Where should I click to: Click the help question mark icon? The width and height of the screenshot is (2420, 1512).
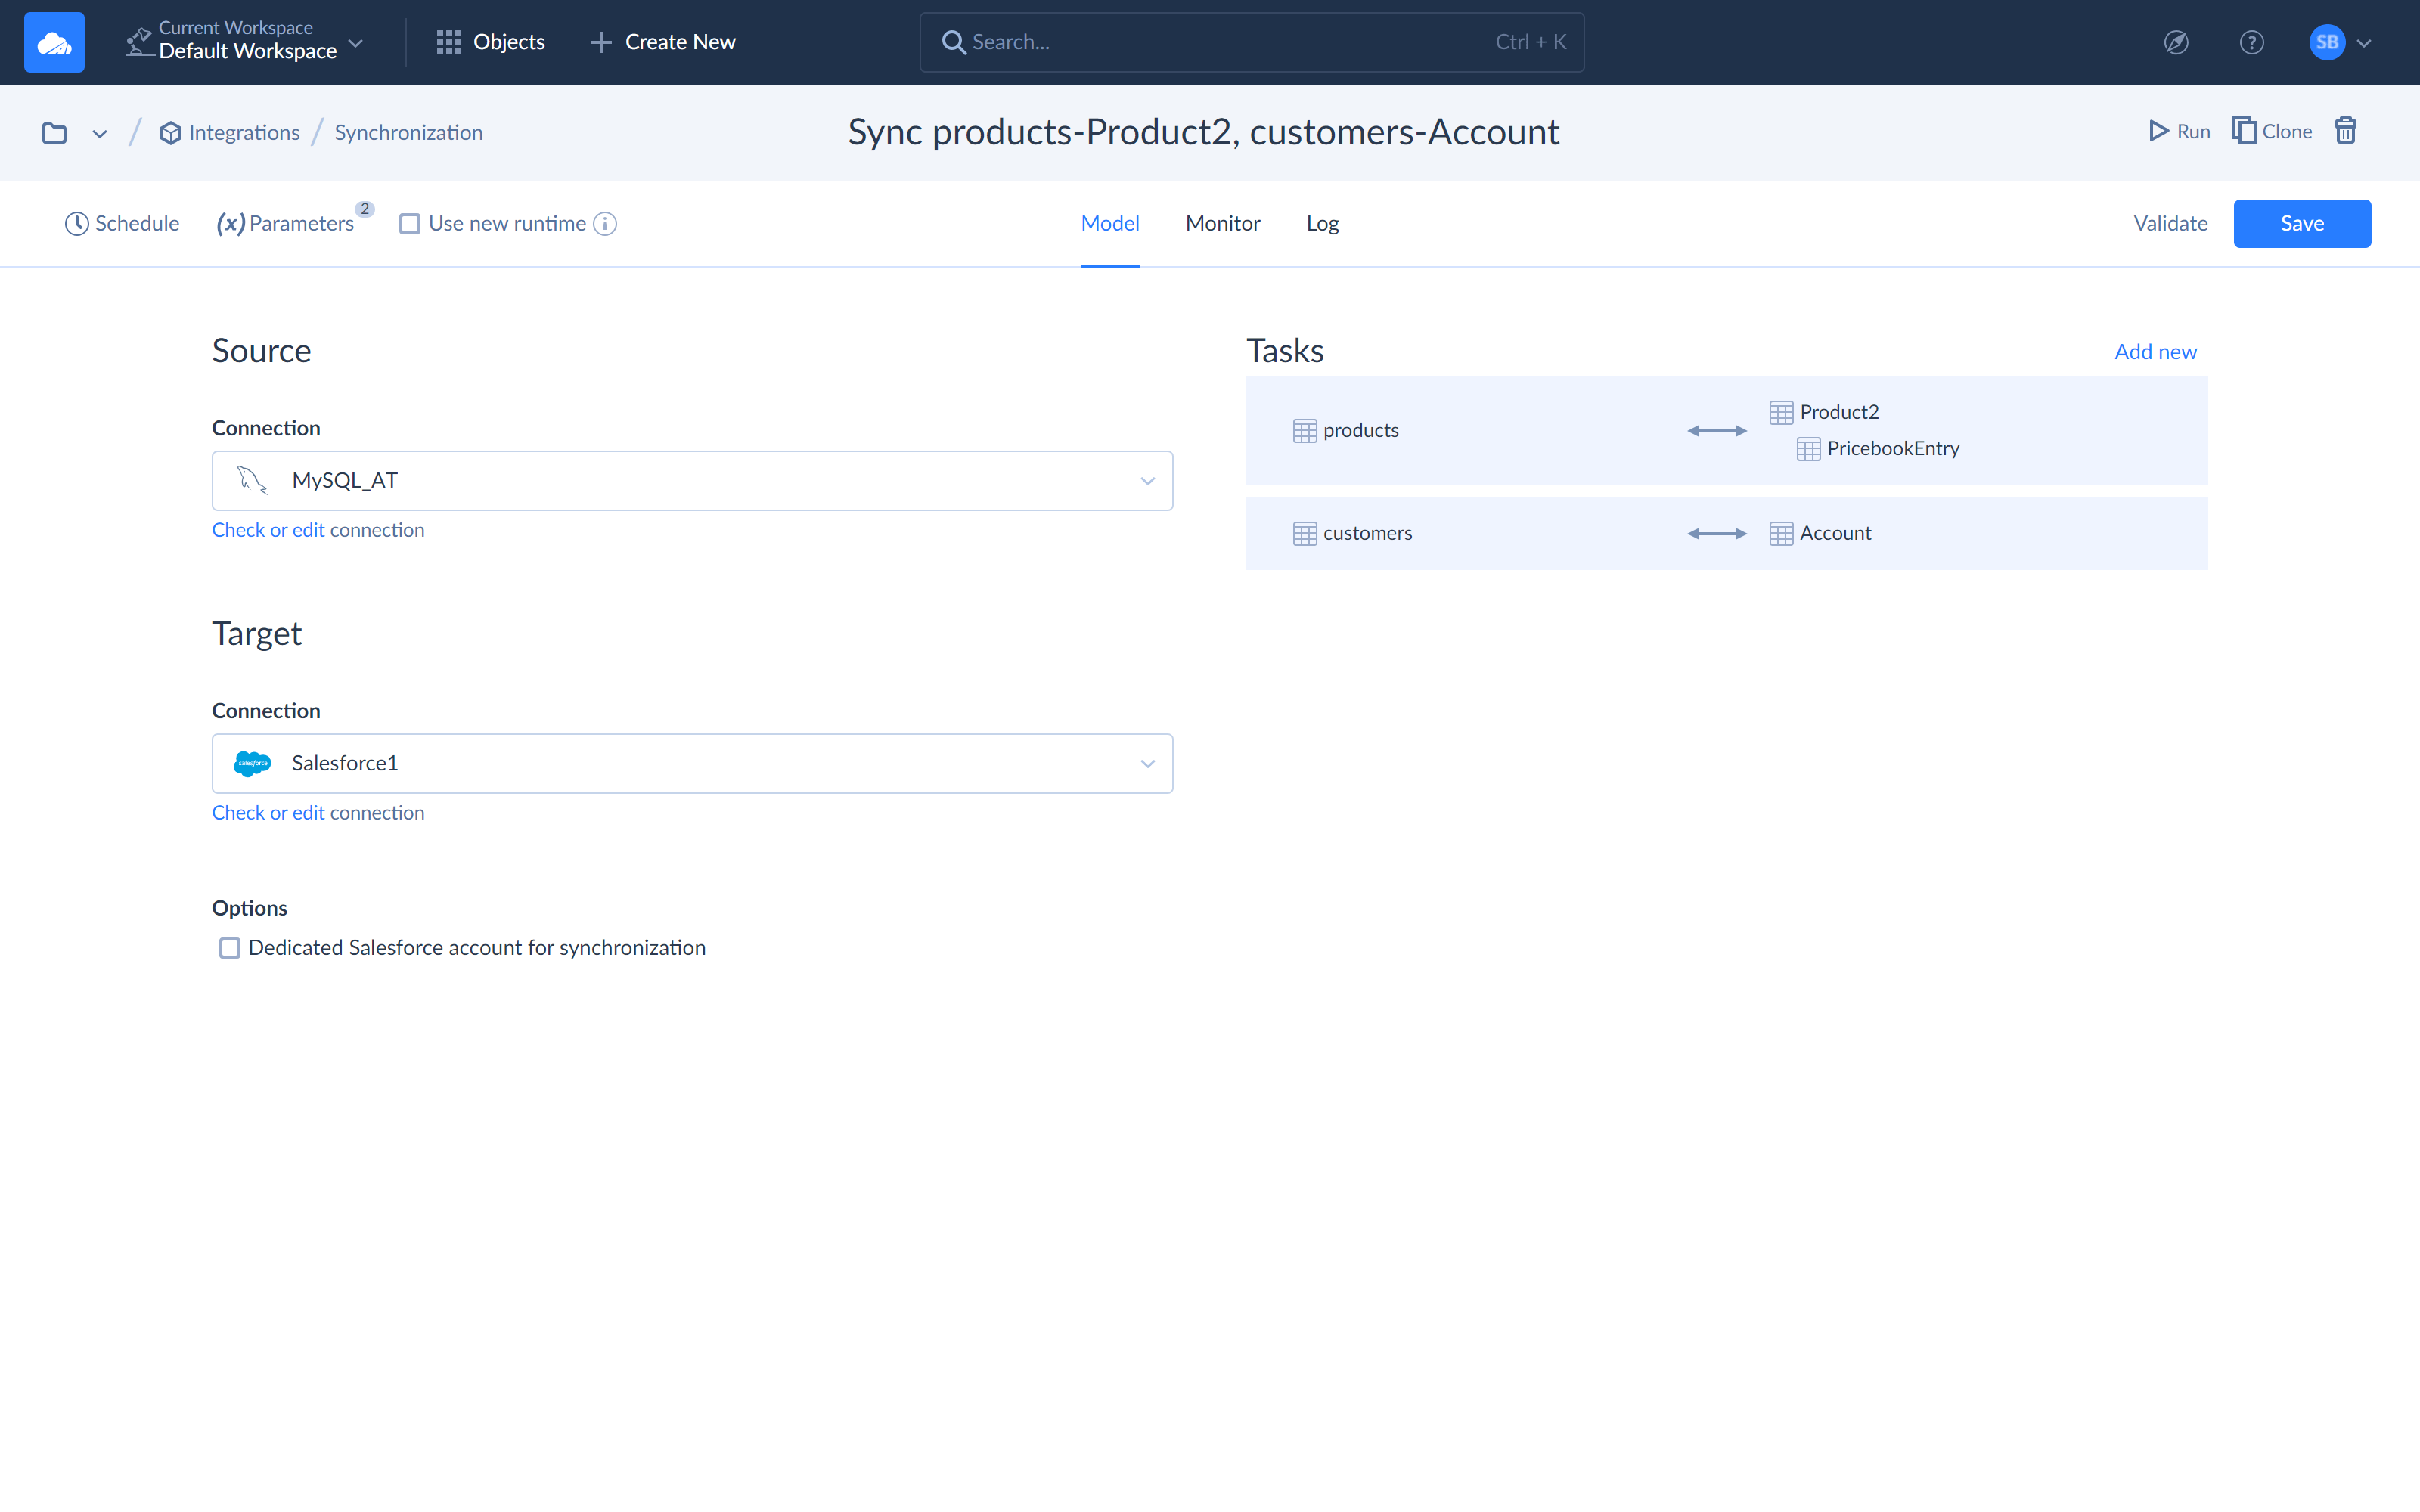[x=2252, y=42]
